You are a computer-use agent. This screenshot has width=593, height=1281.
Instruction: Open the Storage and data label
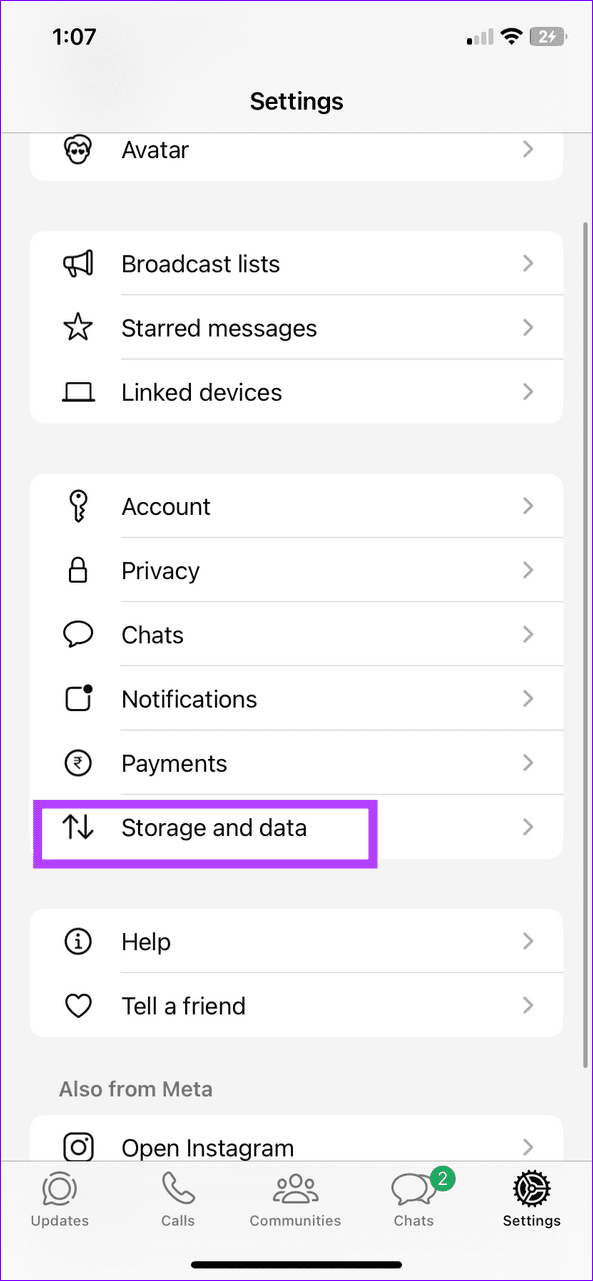click(x=214, y=828)
